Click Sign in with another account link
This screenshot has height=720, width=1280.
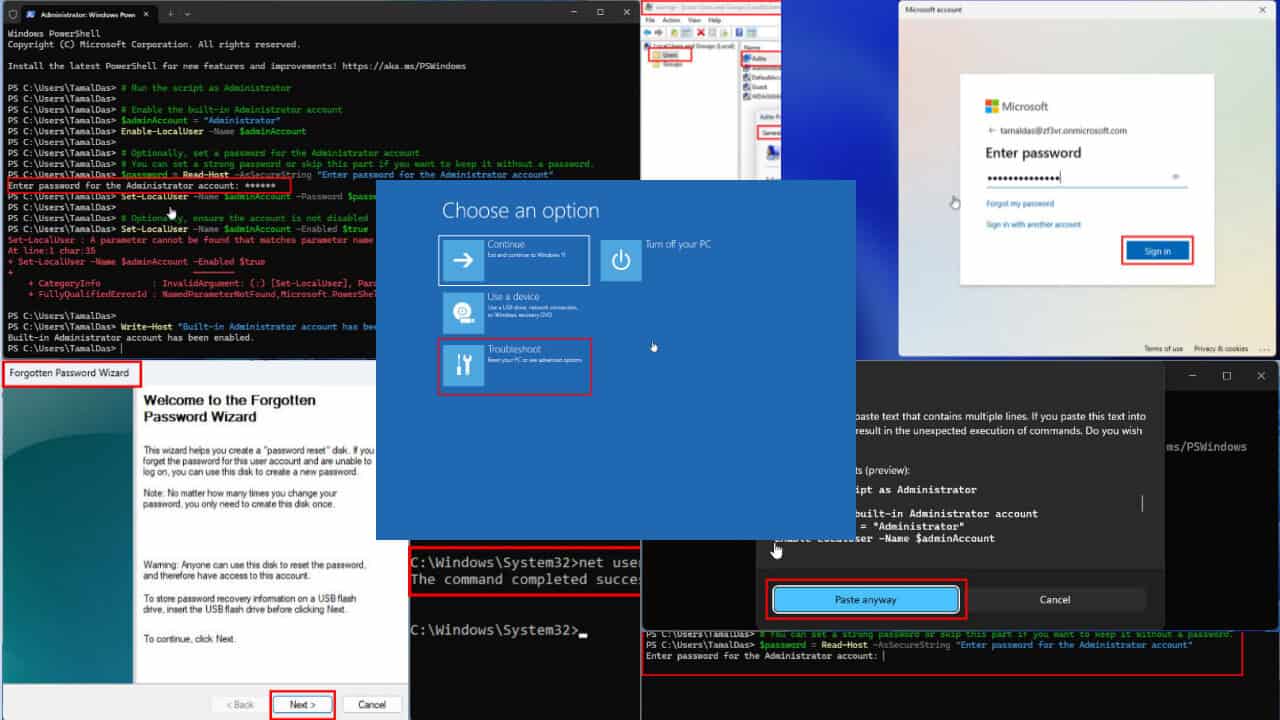(1033, 225)
